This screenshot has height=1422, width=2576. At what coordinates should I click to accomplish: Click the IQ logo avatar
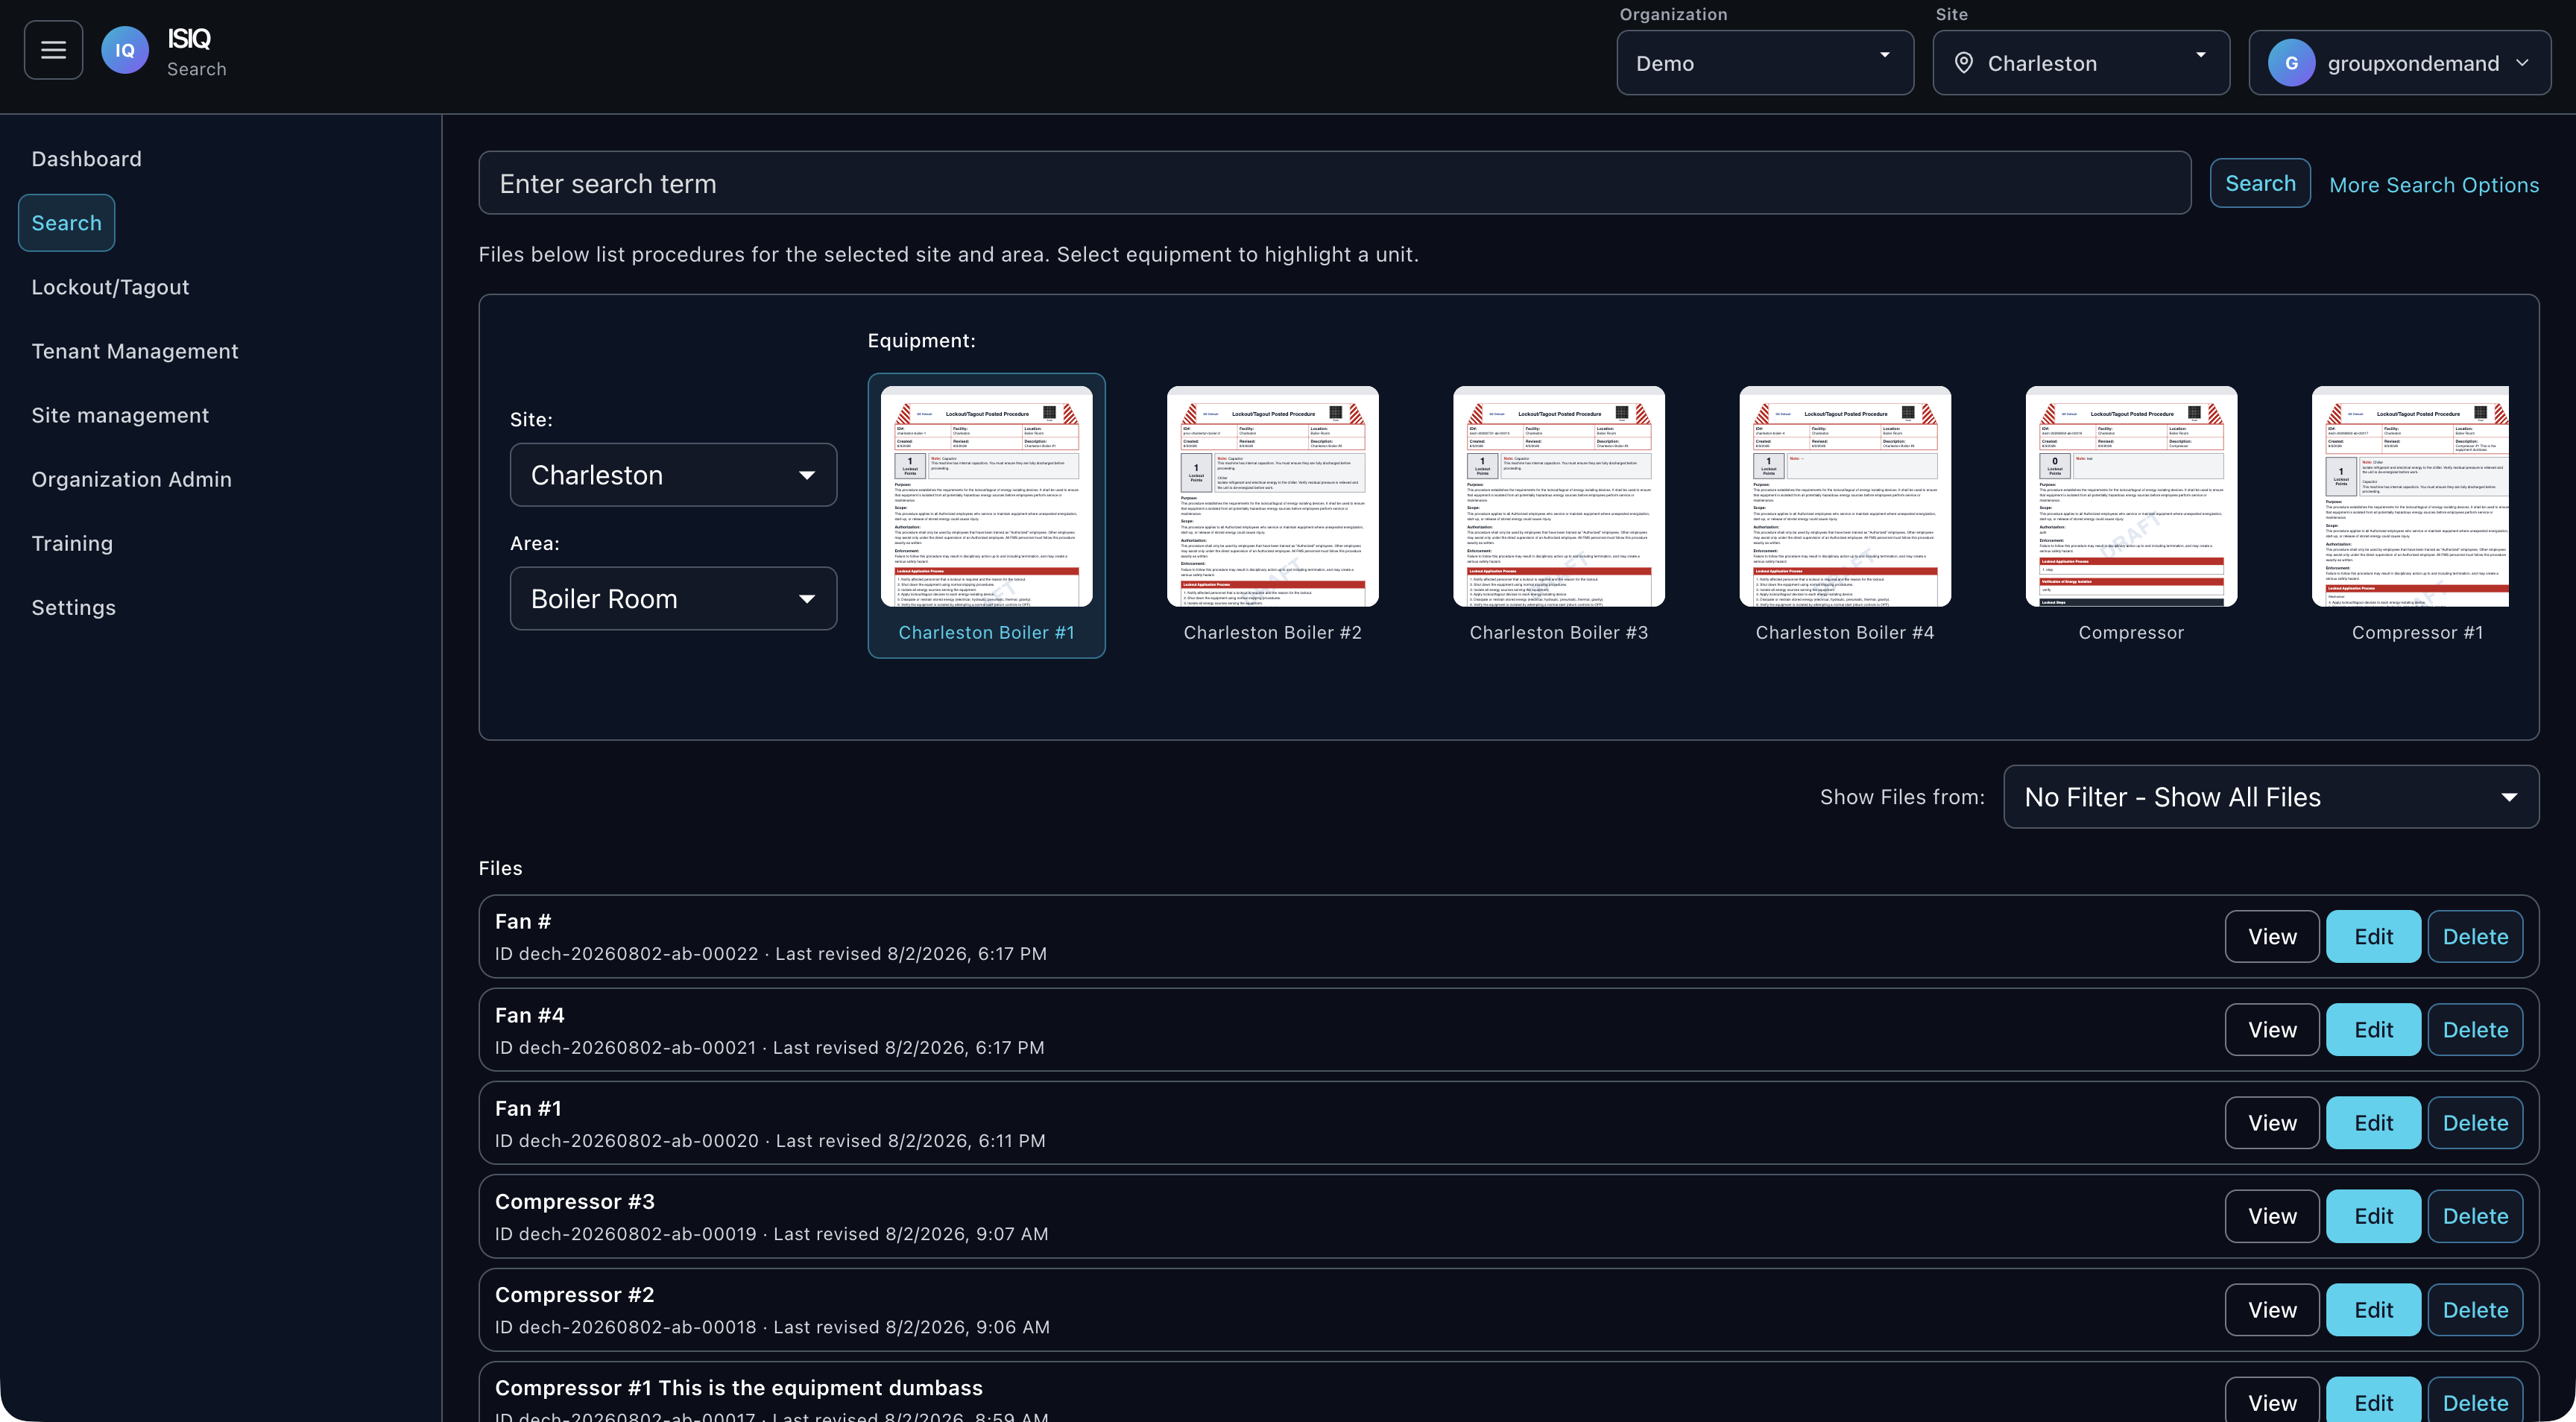[125, 50]
